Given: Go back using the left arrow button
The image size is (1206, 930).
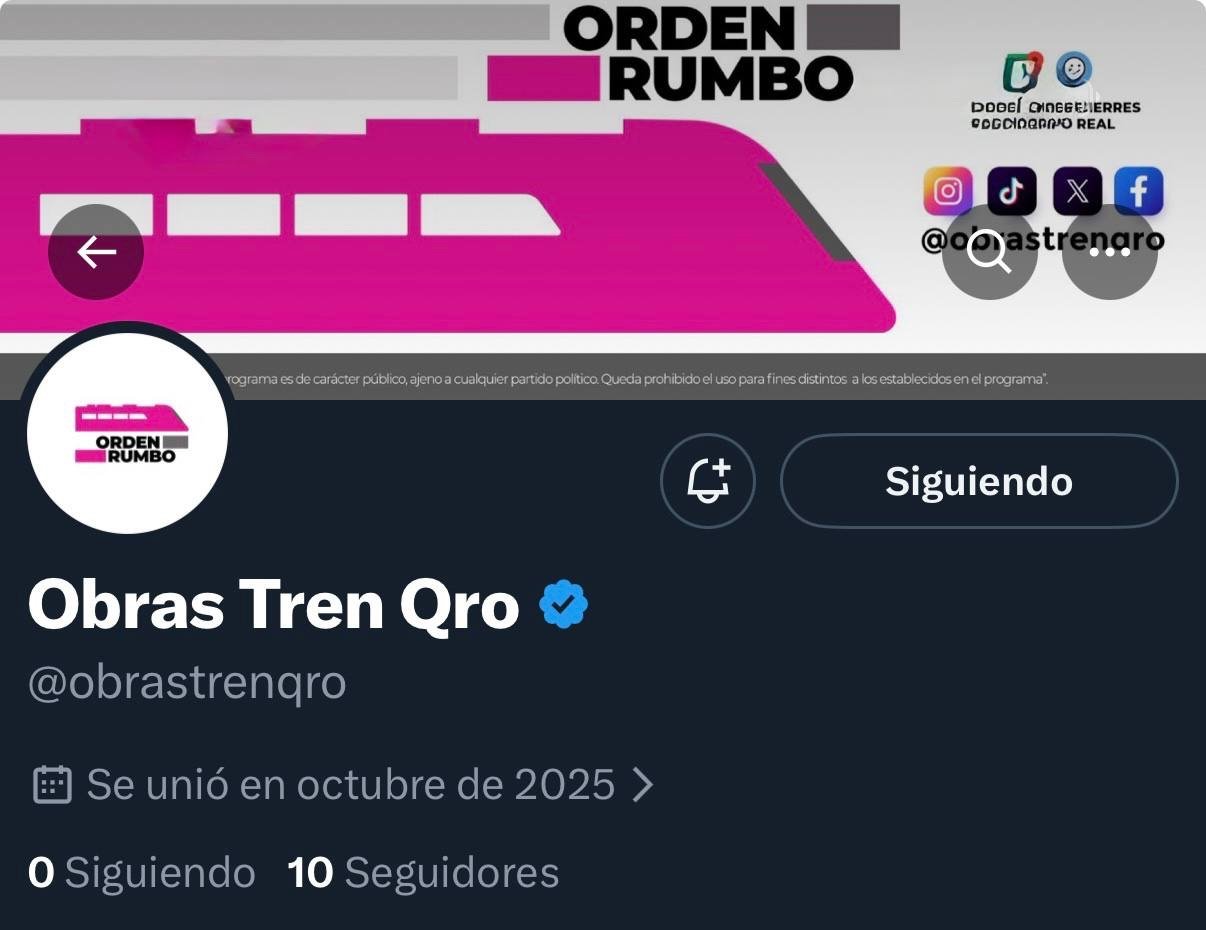Looking at the screenshot, I should [96, 252].
